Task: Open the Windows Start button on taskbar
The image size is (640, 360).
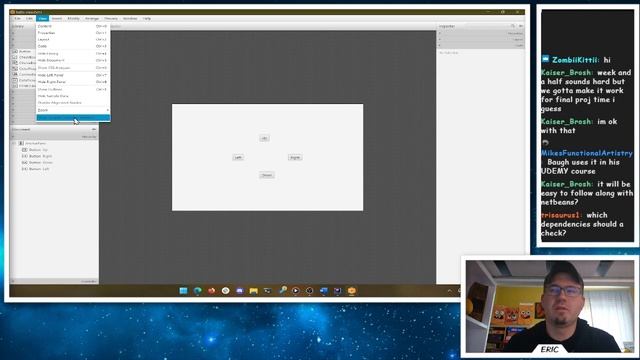Action: tap(183, 291)
